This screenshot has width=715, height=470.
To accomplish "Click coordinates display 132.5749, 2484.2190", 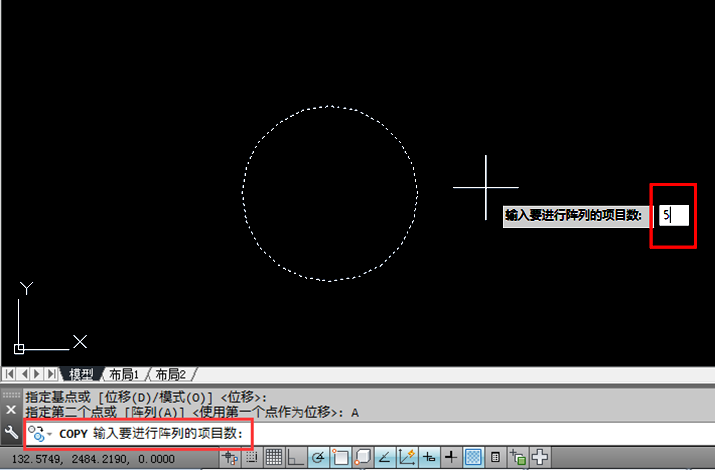I will click(93, 459).
